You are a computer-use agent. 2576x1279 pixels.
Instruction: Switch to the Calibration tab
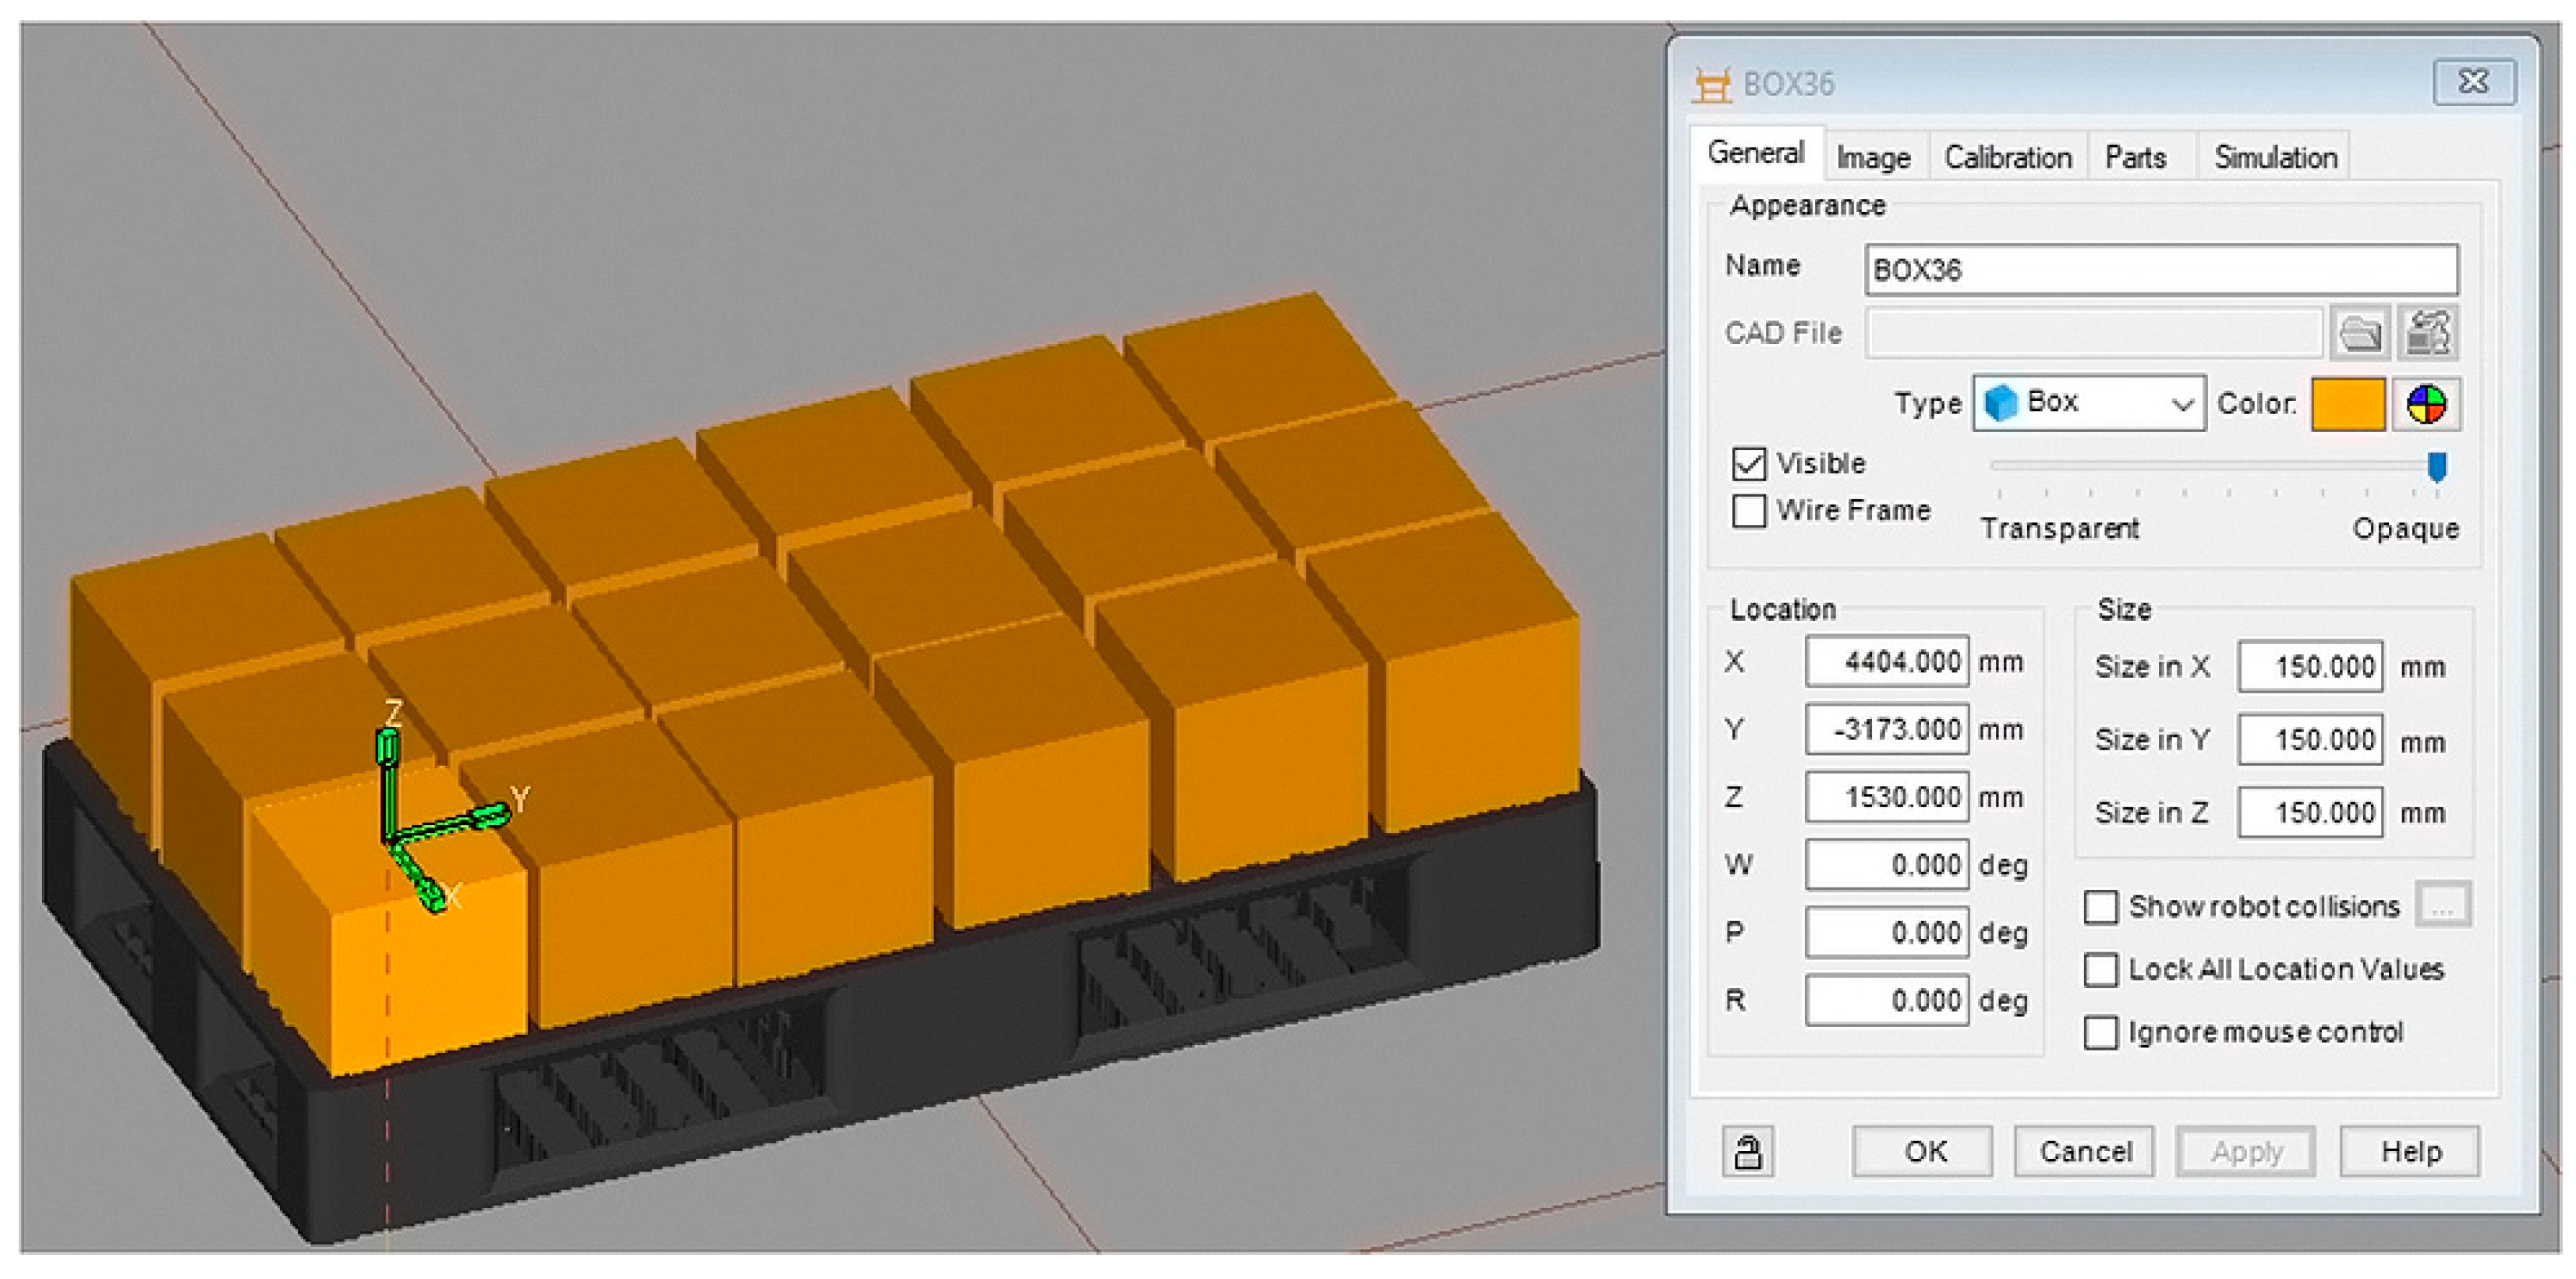[x=2007, y=158]
